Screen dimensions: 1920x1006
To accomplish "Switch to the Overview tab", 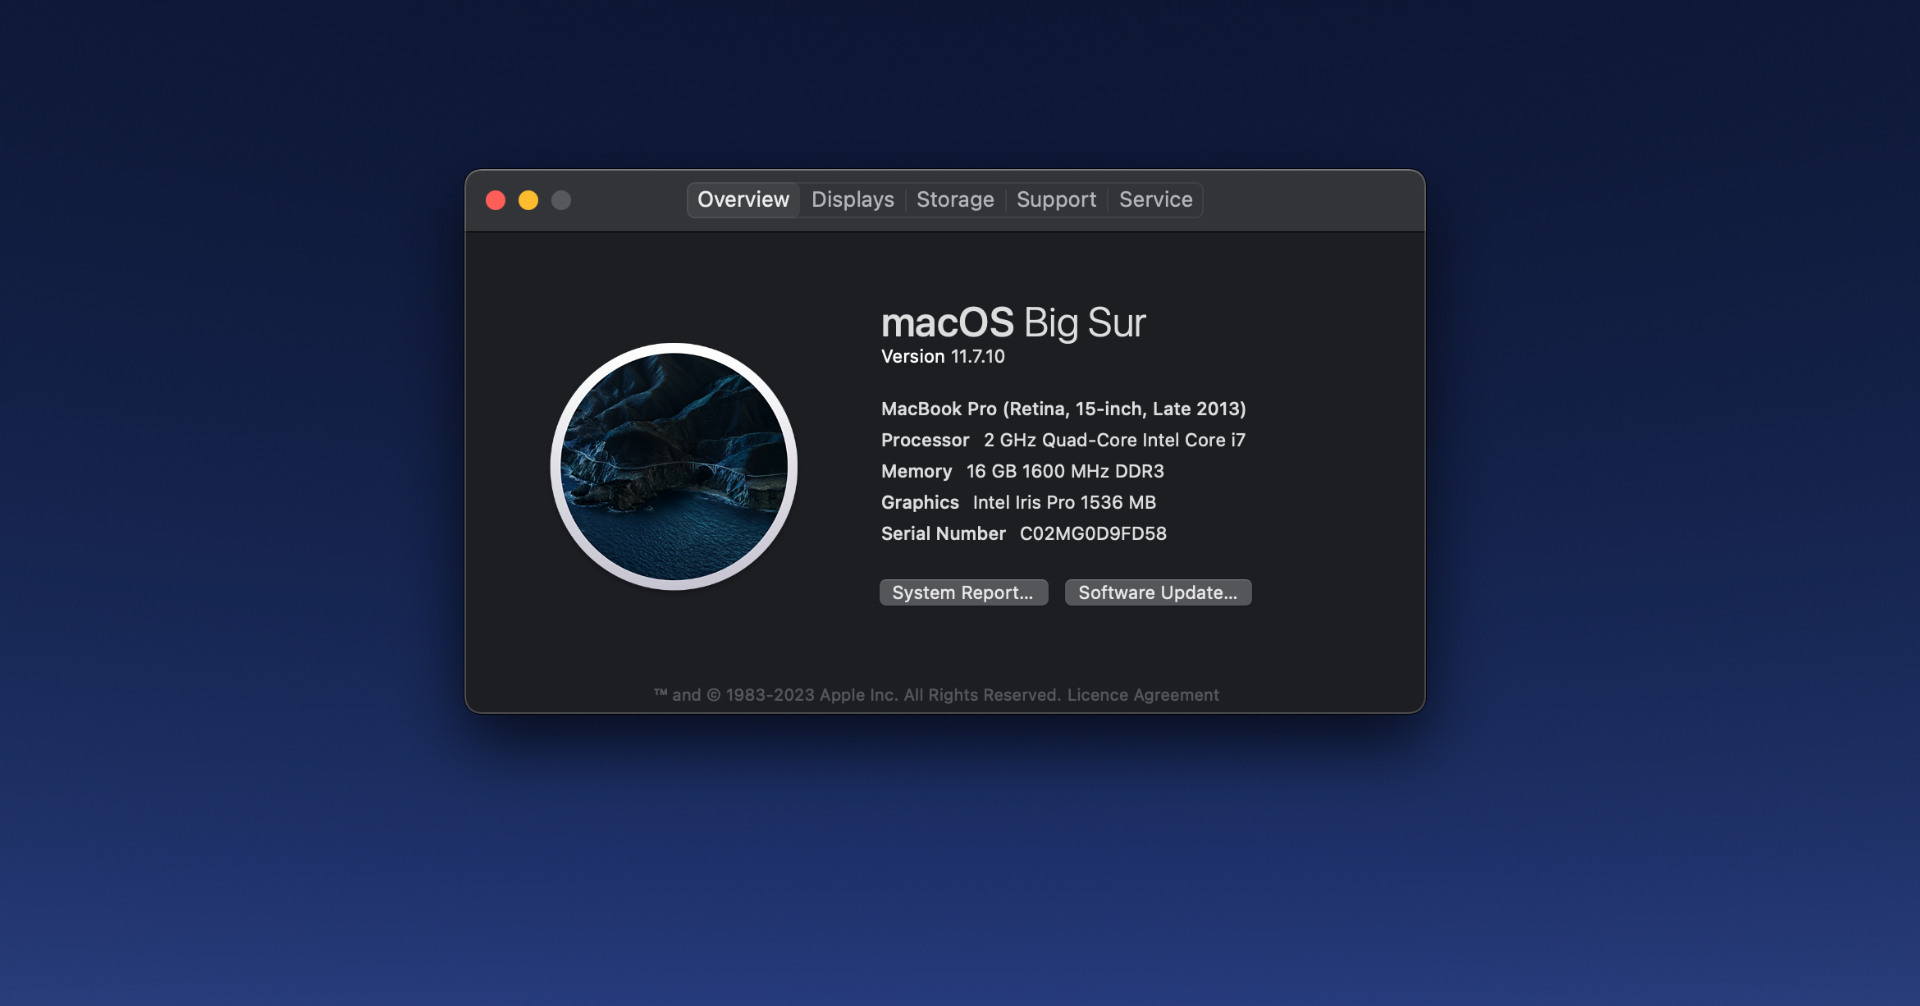I will click(x=743, y=200).
